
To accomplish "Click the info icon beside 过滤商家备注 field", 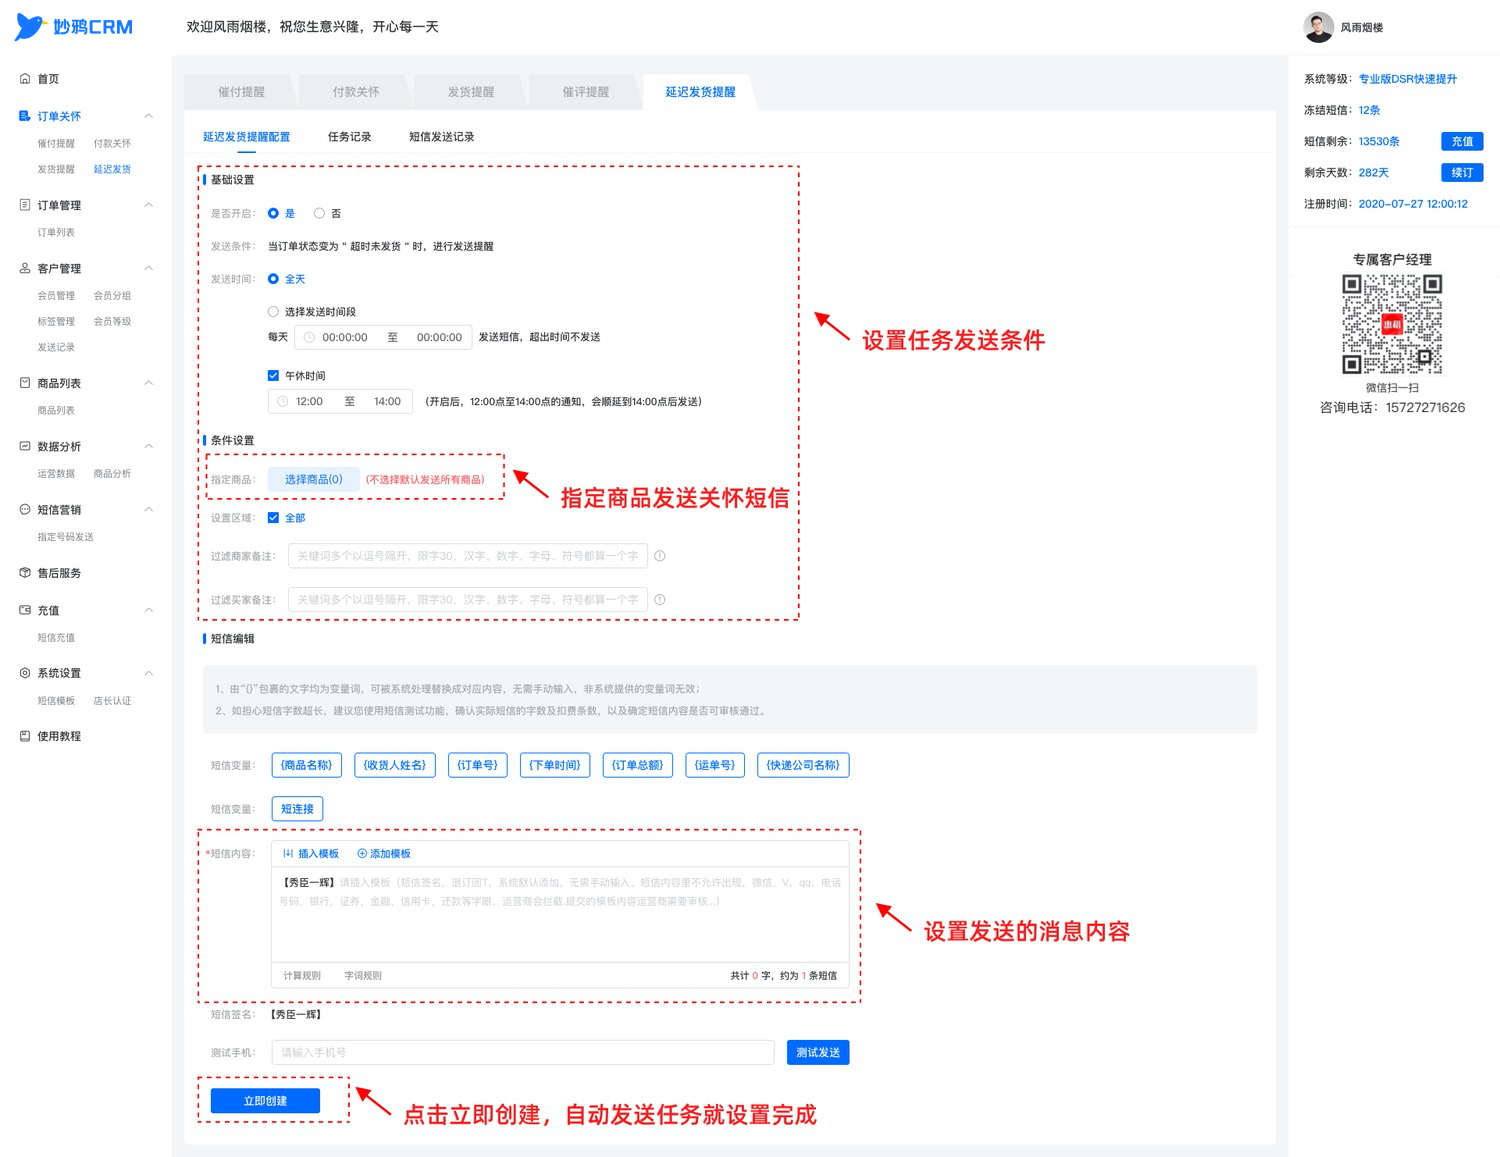I will pos(660,556).
